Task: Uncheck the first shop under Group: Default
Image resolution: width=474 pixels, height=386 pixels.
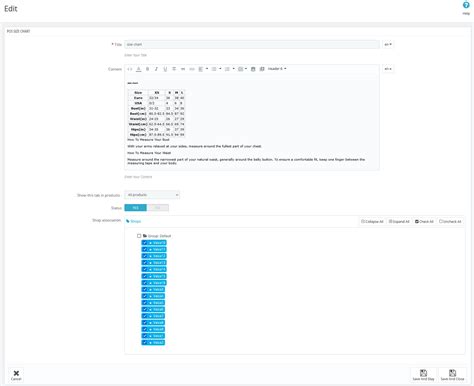Action: click(x=145, y=243)
